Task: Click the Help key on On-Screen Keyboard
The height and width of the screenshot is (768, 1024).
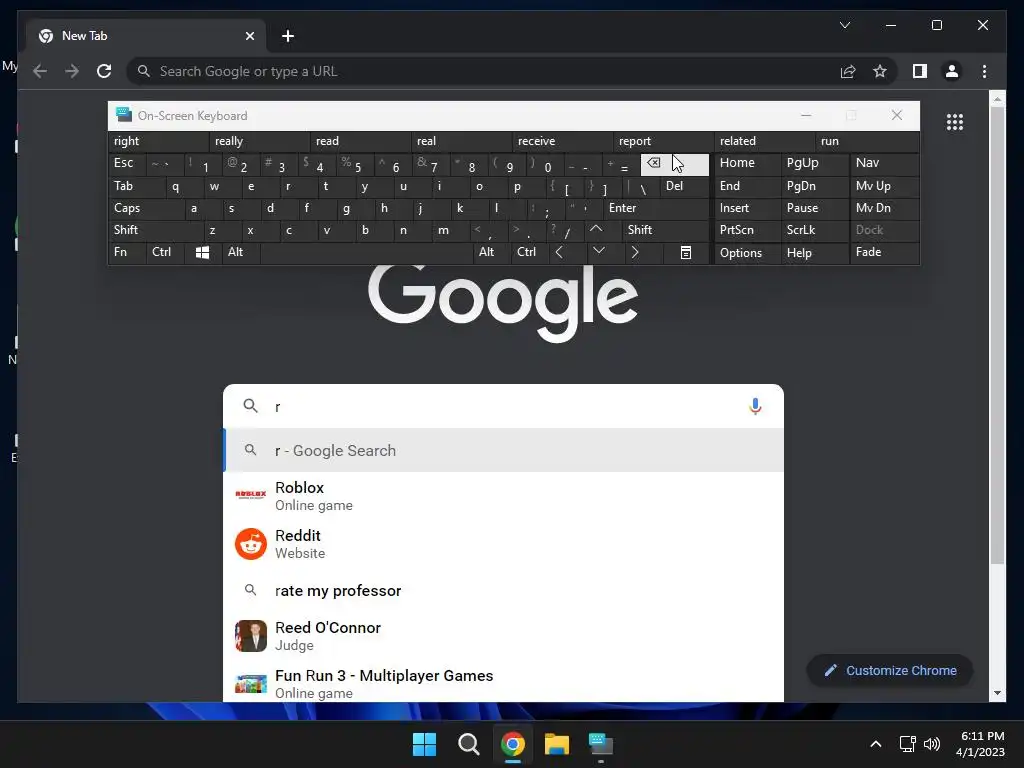Action: (x=815, y=253)
